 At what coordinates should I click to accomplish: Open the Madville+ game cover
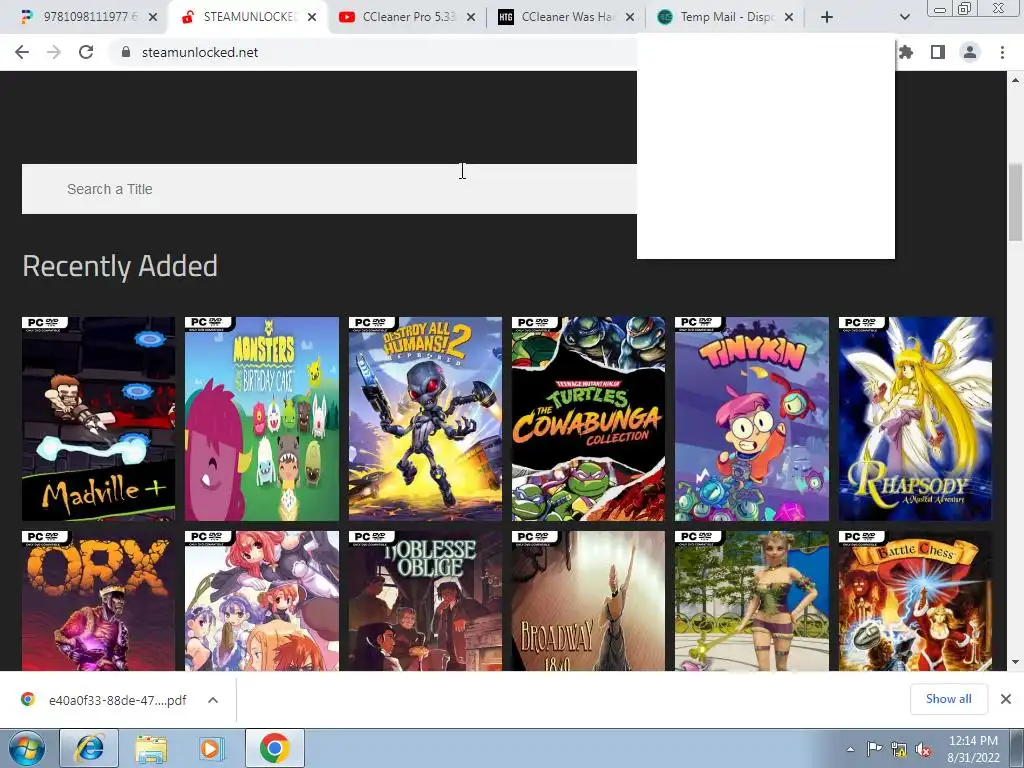coord(99,419)
